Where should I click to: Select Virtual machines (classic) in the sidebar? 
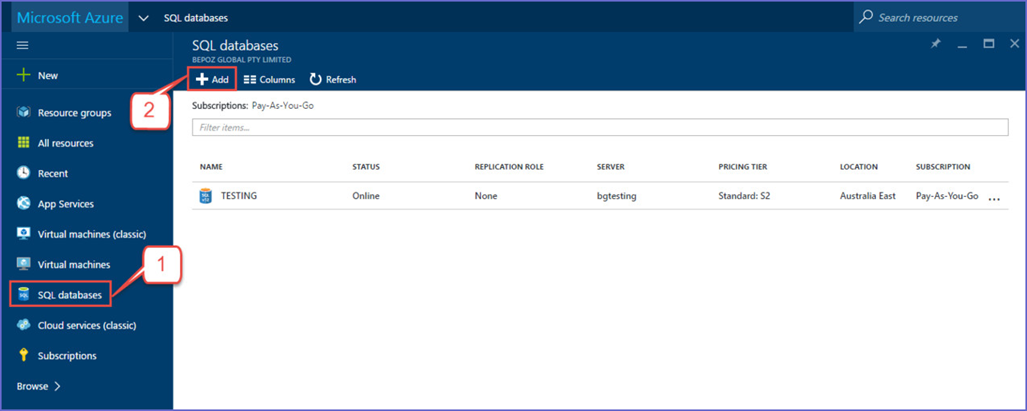(92, 234)
